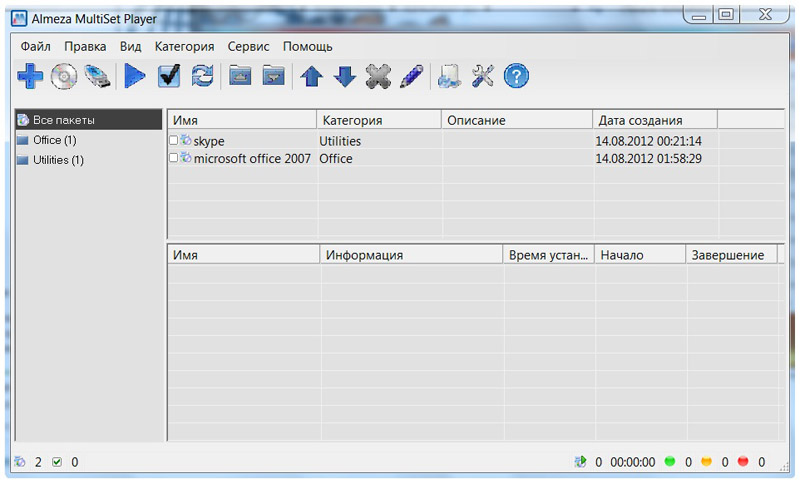Open settings with wrench and screwdriver icon
Image resolution: width=800 pixels, height=484 pixels.
pos(483,77)
